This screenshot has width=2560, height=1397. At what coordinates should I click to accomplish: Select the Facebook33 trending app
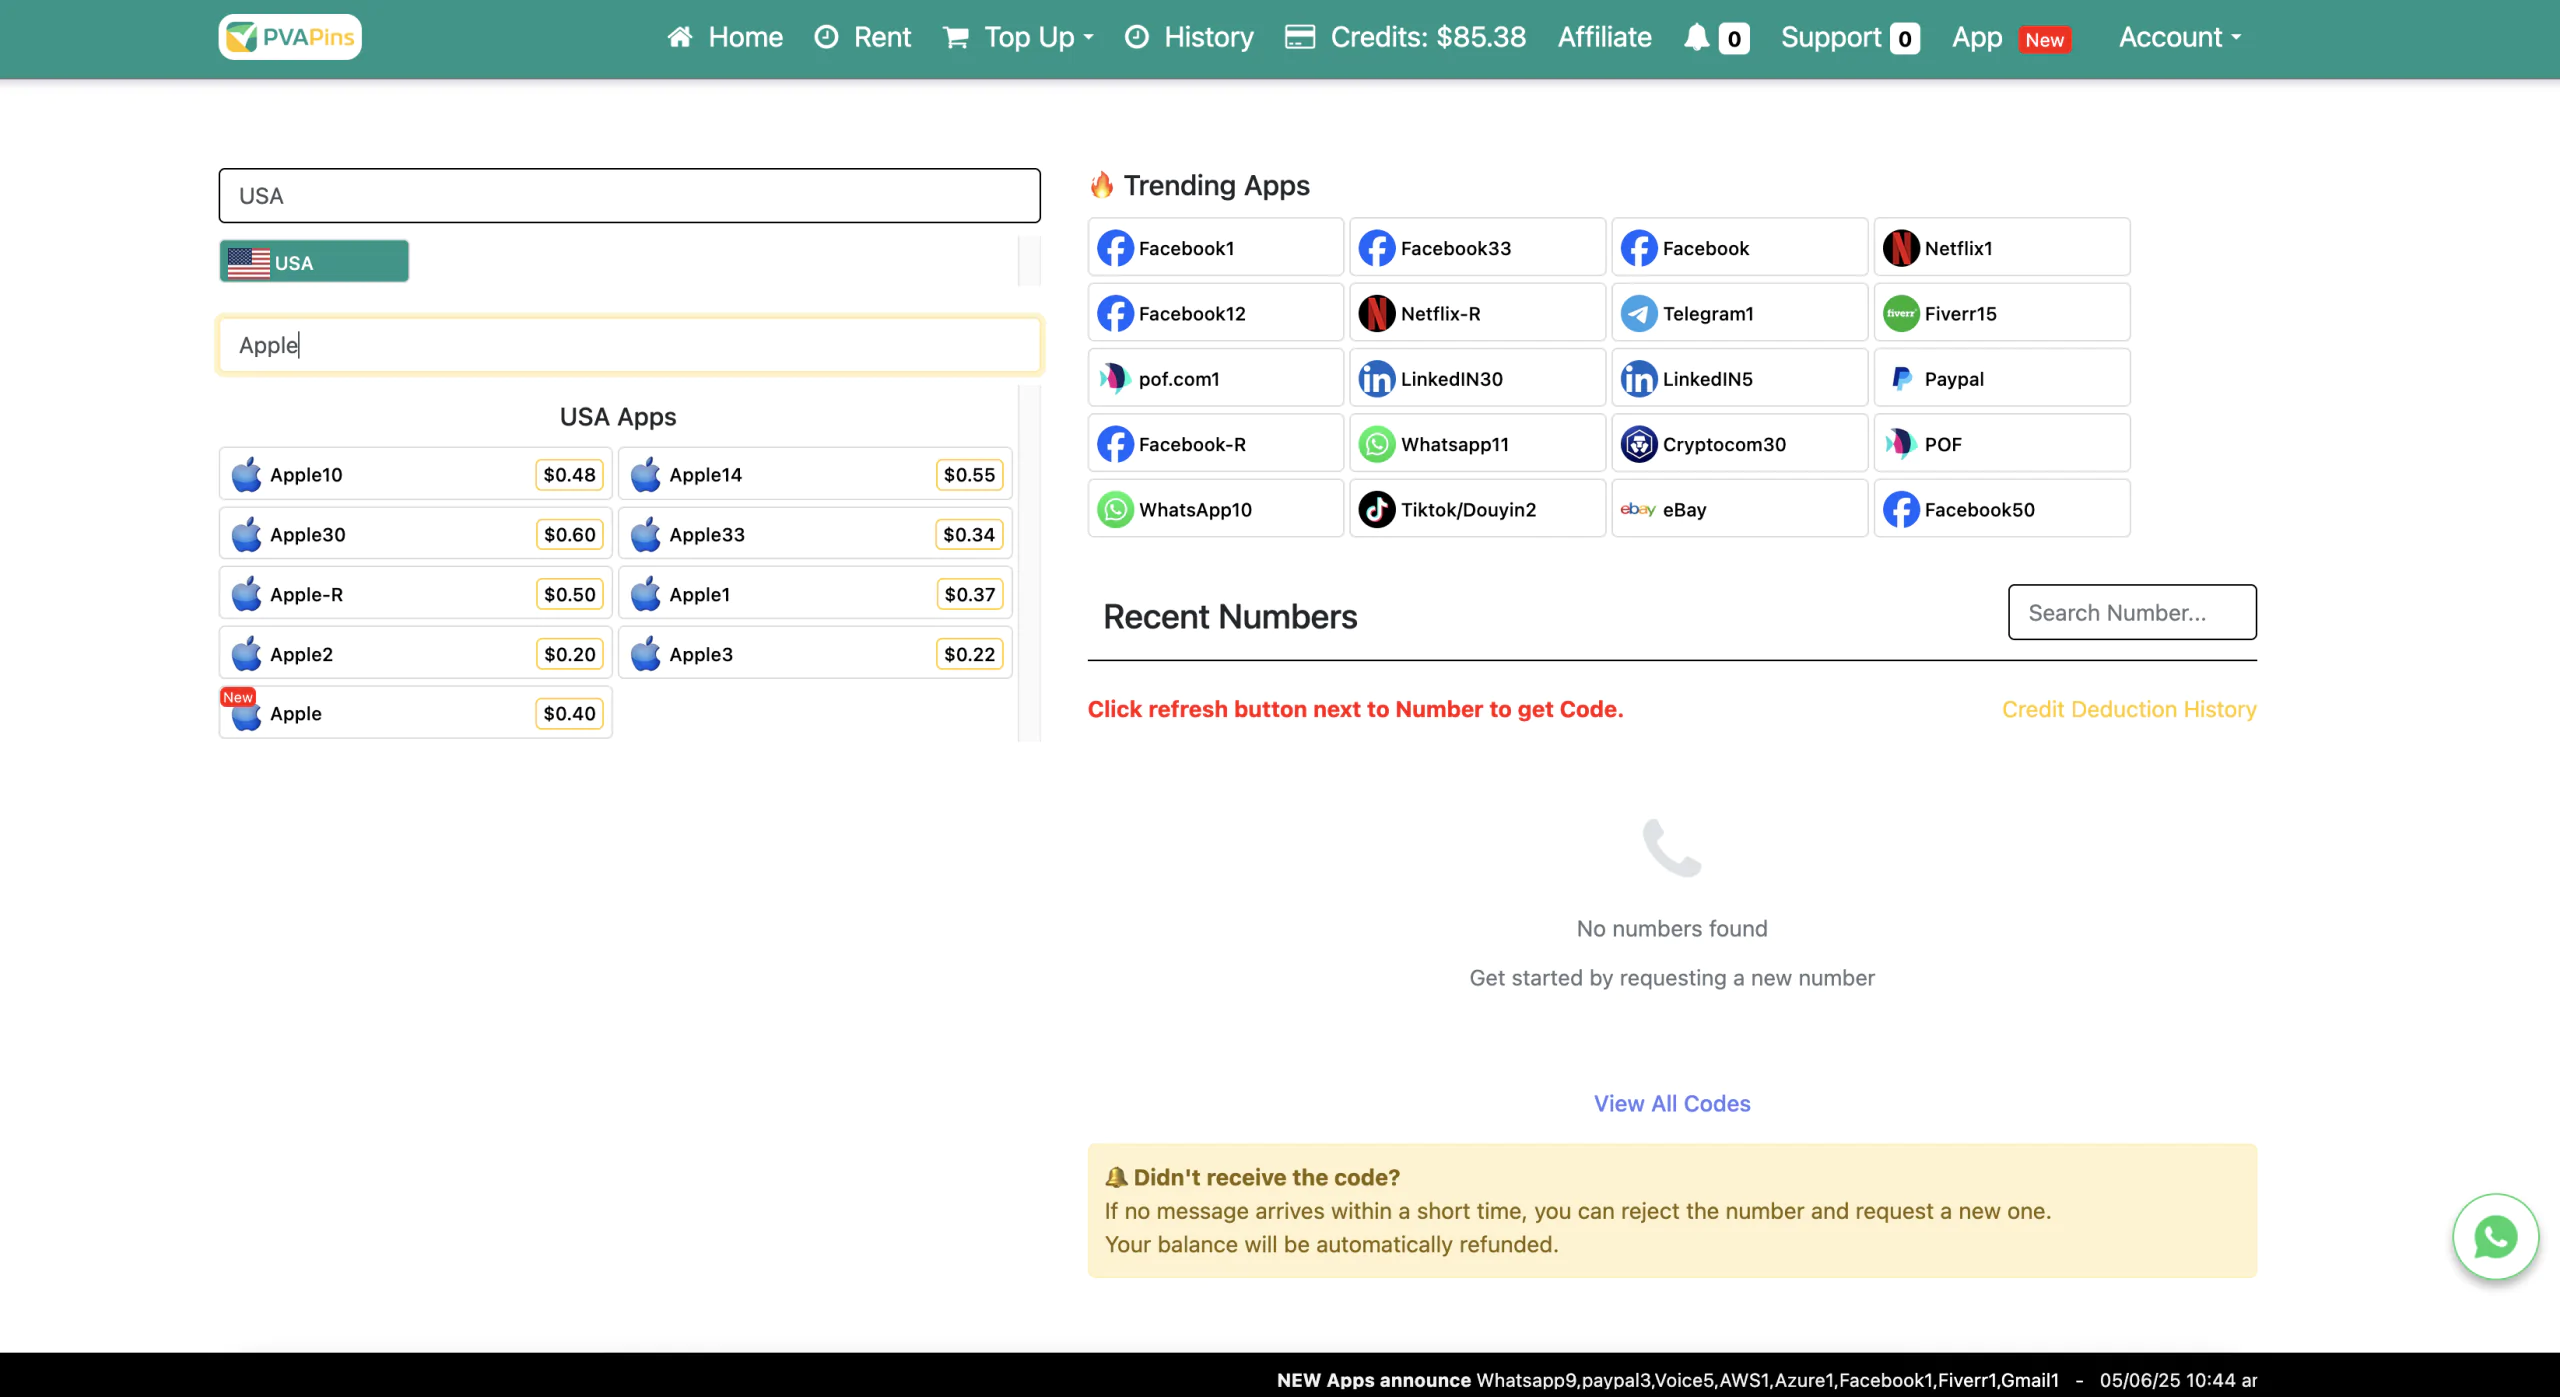tap(1477, 247)
